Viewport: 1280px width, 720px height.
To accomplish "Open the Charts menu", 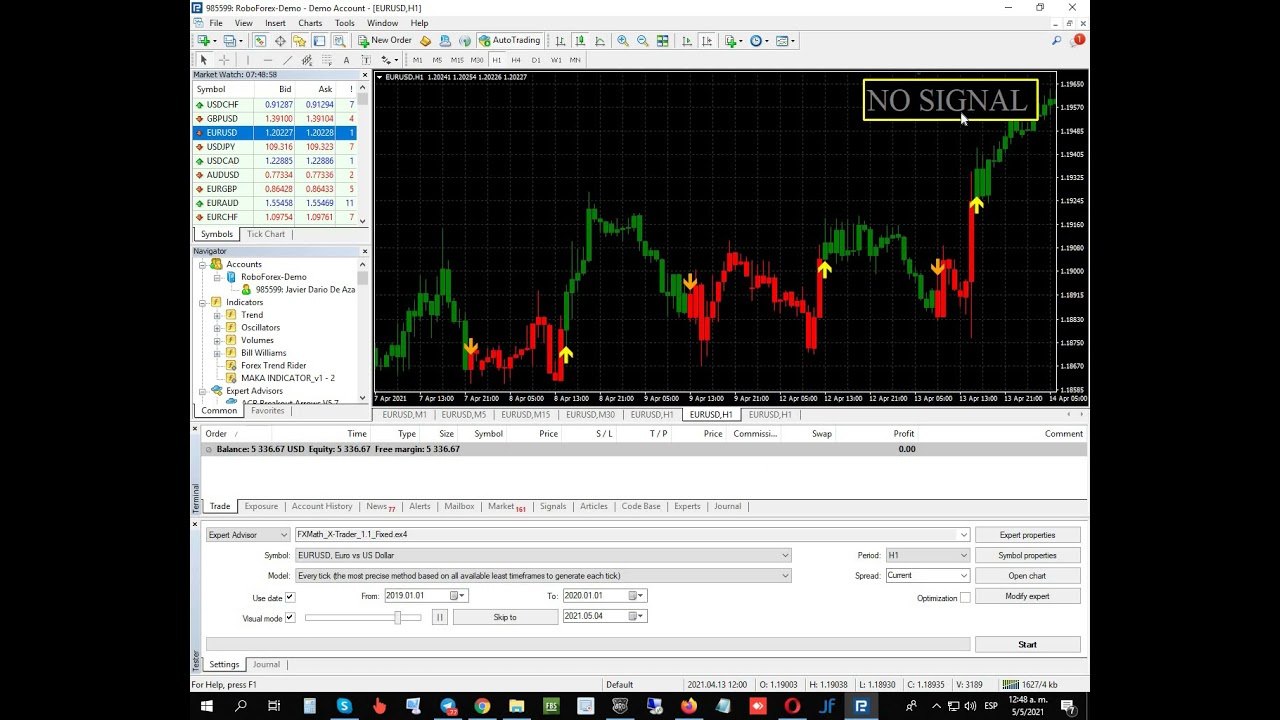I will [x=310, y=23].
